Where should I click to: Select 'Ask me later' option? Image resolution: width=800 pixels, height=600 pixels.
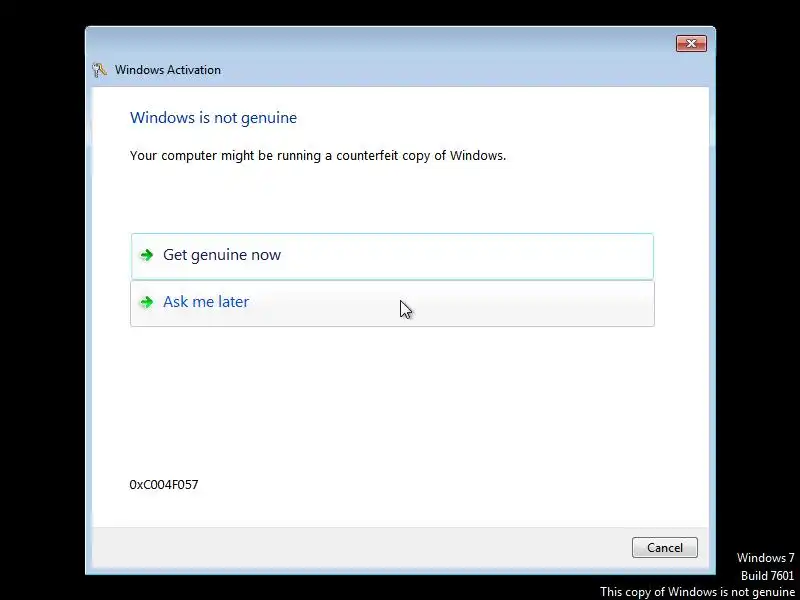392,303
